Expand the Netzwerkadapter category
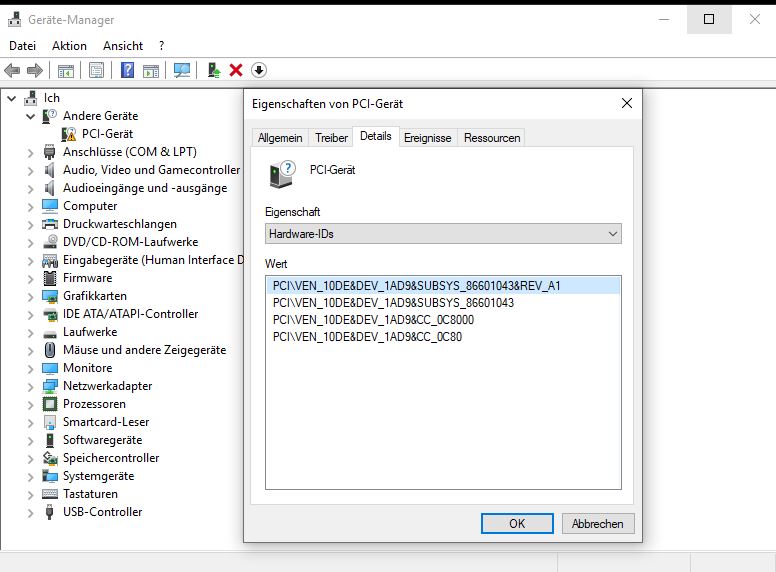Viewport: 776px width, 572px height. click(31, 387)
